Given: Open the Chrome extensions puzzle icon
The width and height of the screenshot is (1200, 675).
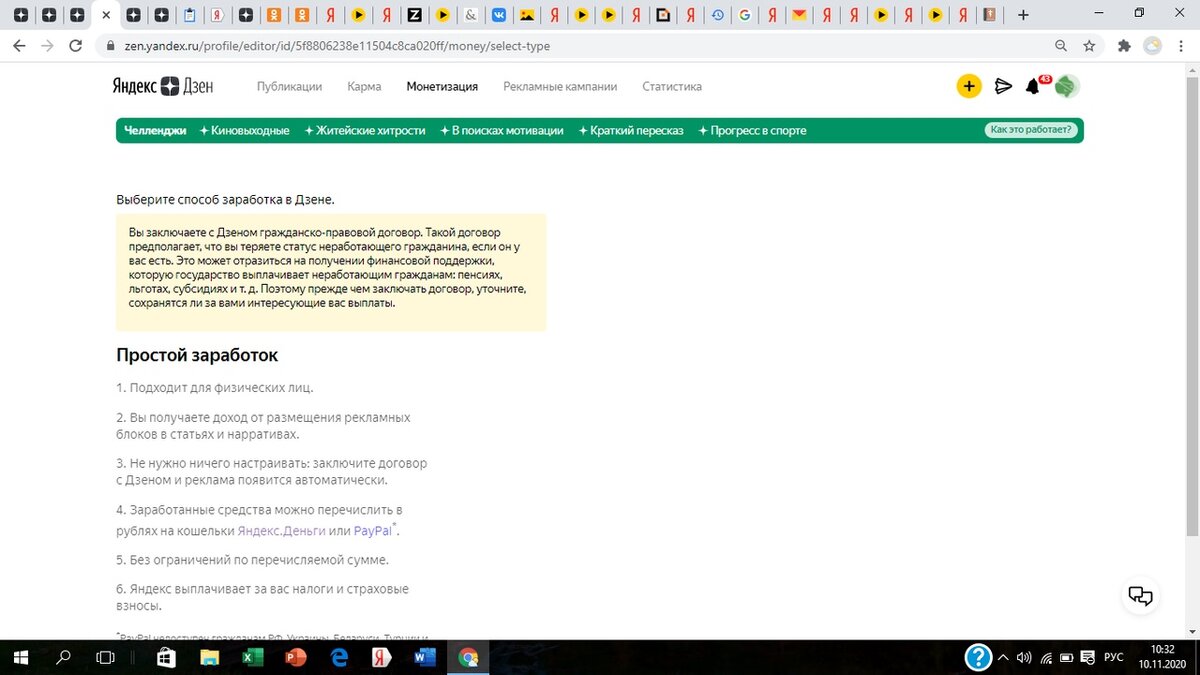Looking at the screenshot, I should 1124,46.
